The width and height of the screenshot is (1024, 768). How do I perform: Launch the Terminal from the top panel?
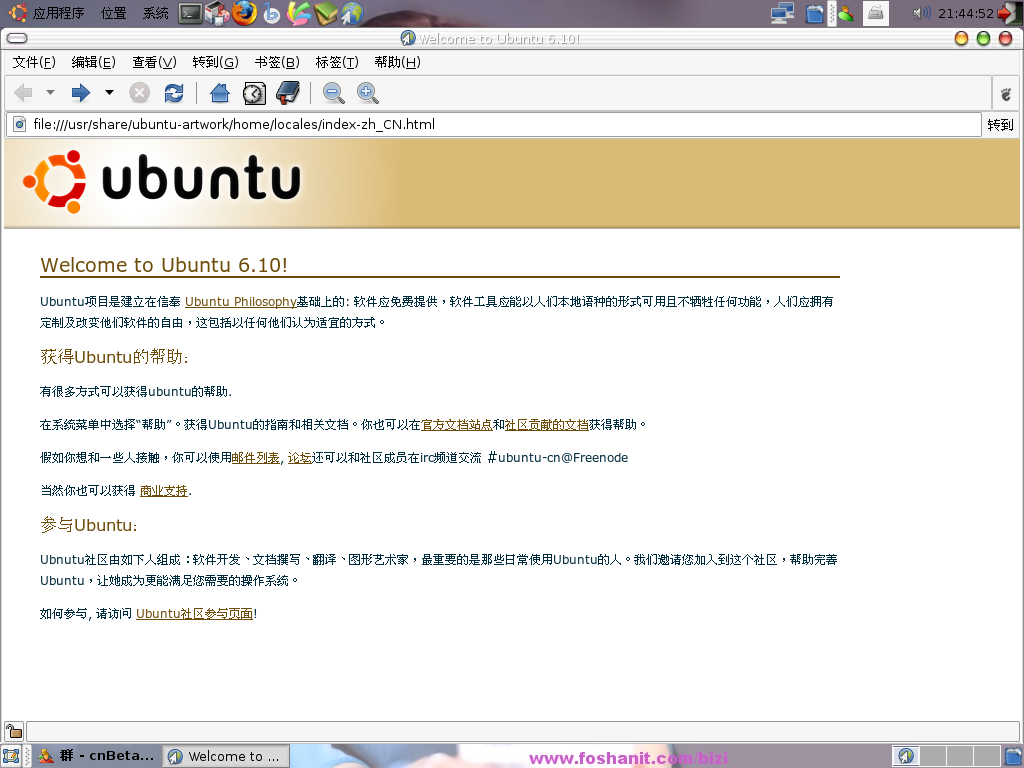pos(191,13)
